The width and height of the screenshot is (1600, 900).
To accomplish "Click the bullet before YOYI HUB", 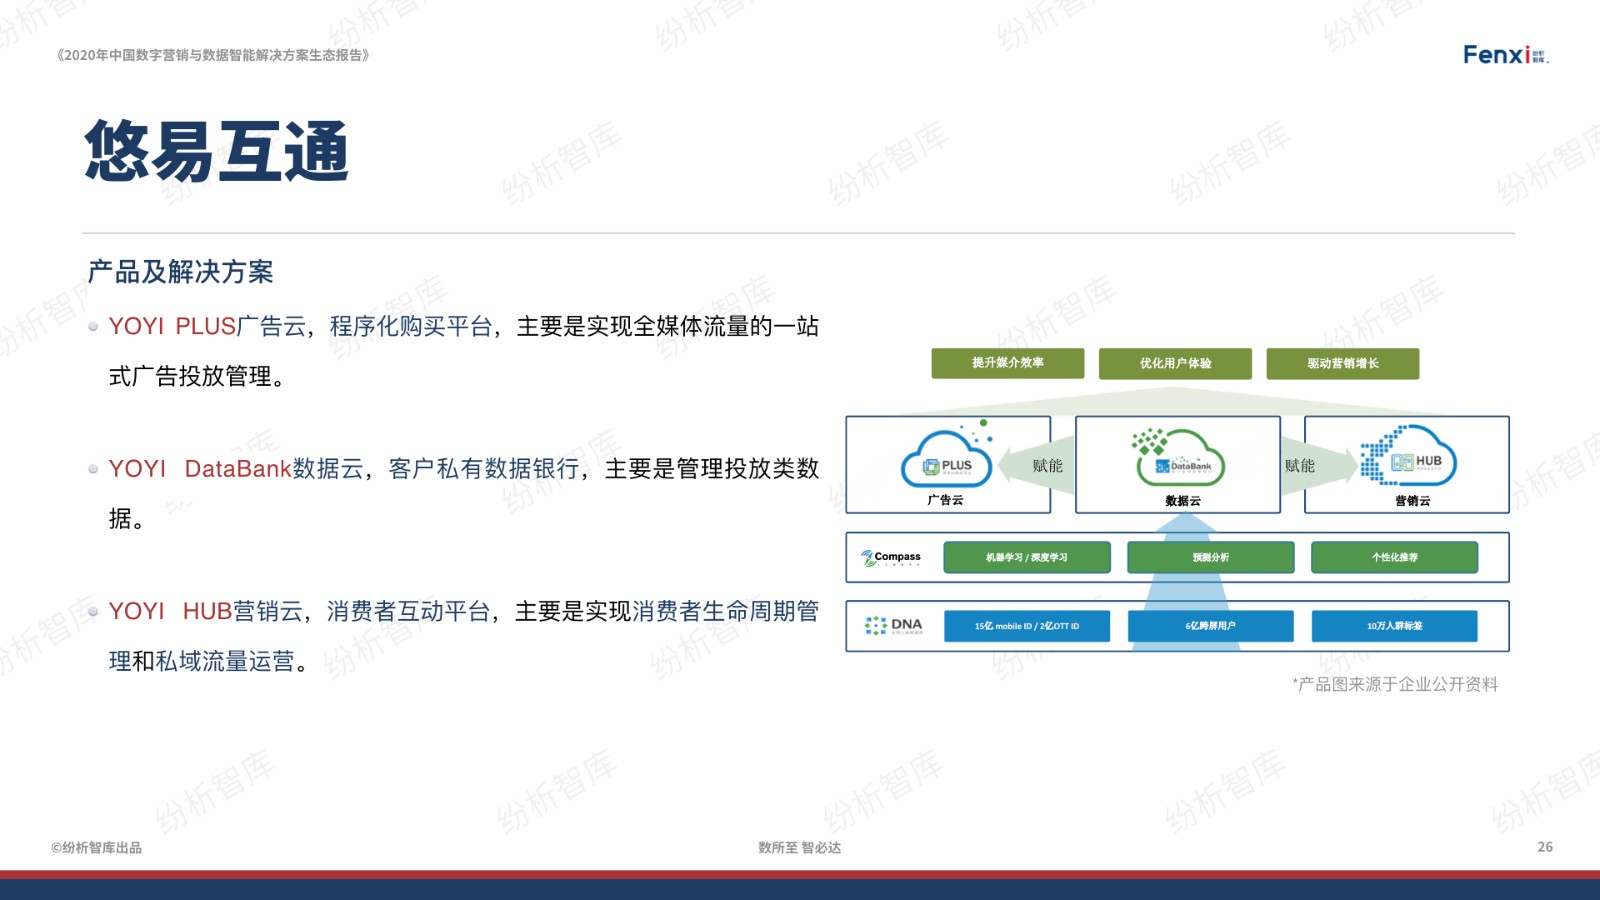I will 93,611.
